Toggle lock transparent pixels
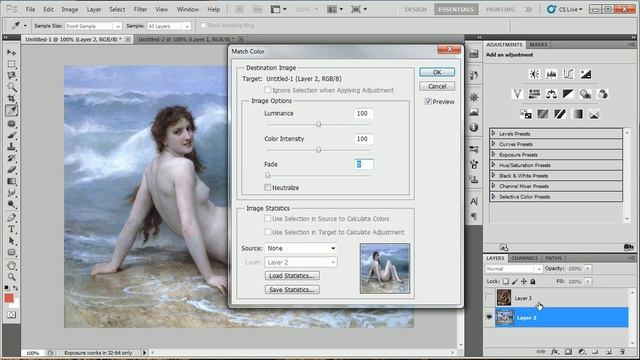 pos(506,281)
